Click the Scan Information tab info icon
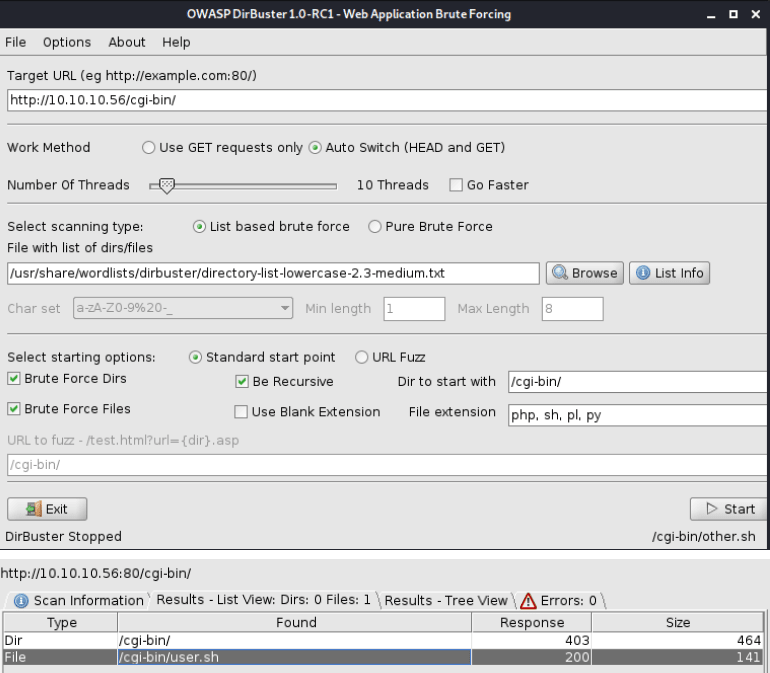 click(21, 600)
